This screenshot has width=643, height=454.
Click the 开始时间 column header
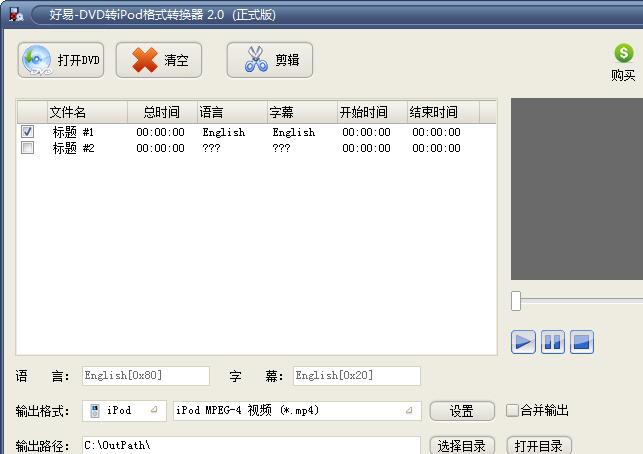(x=372, y=112)
